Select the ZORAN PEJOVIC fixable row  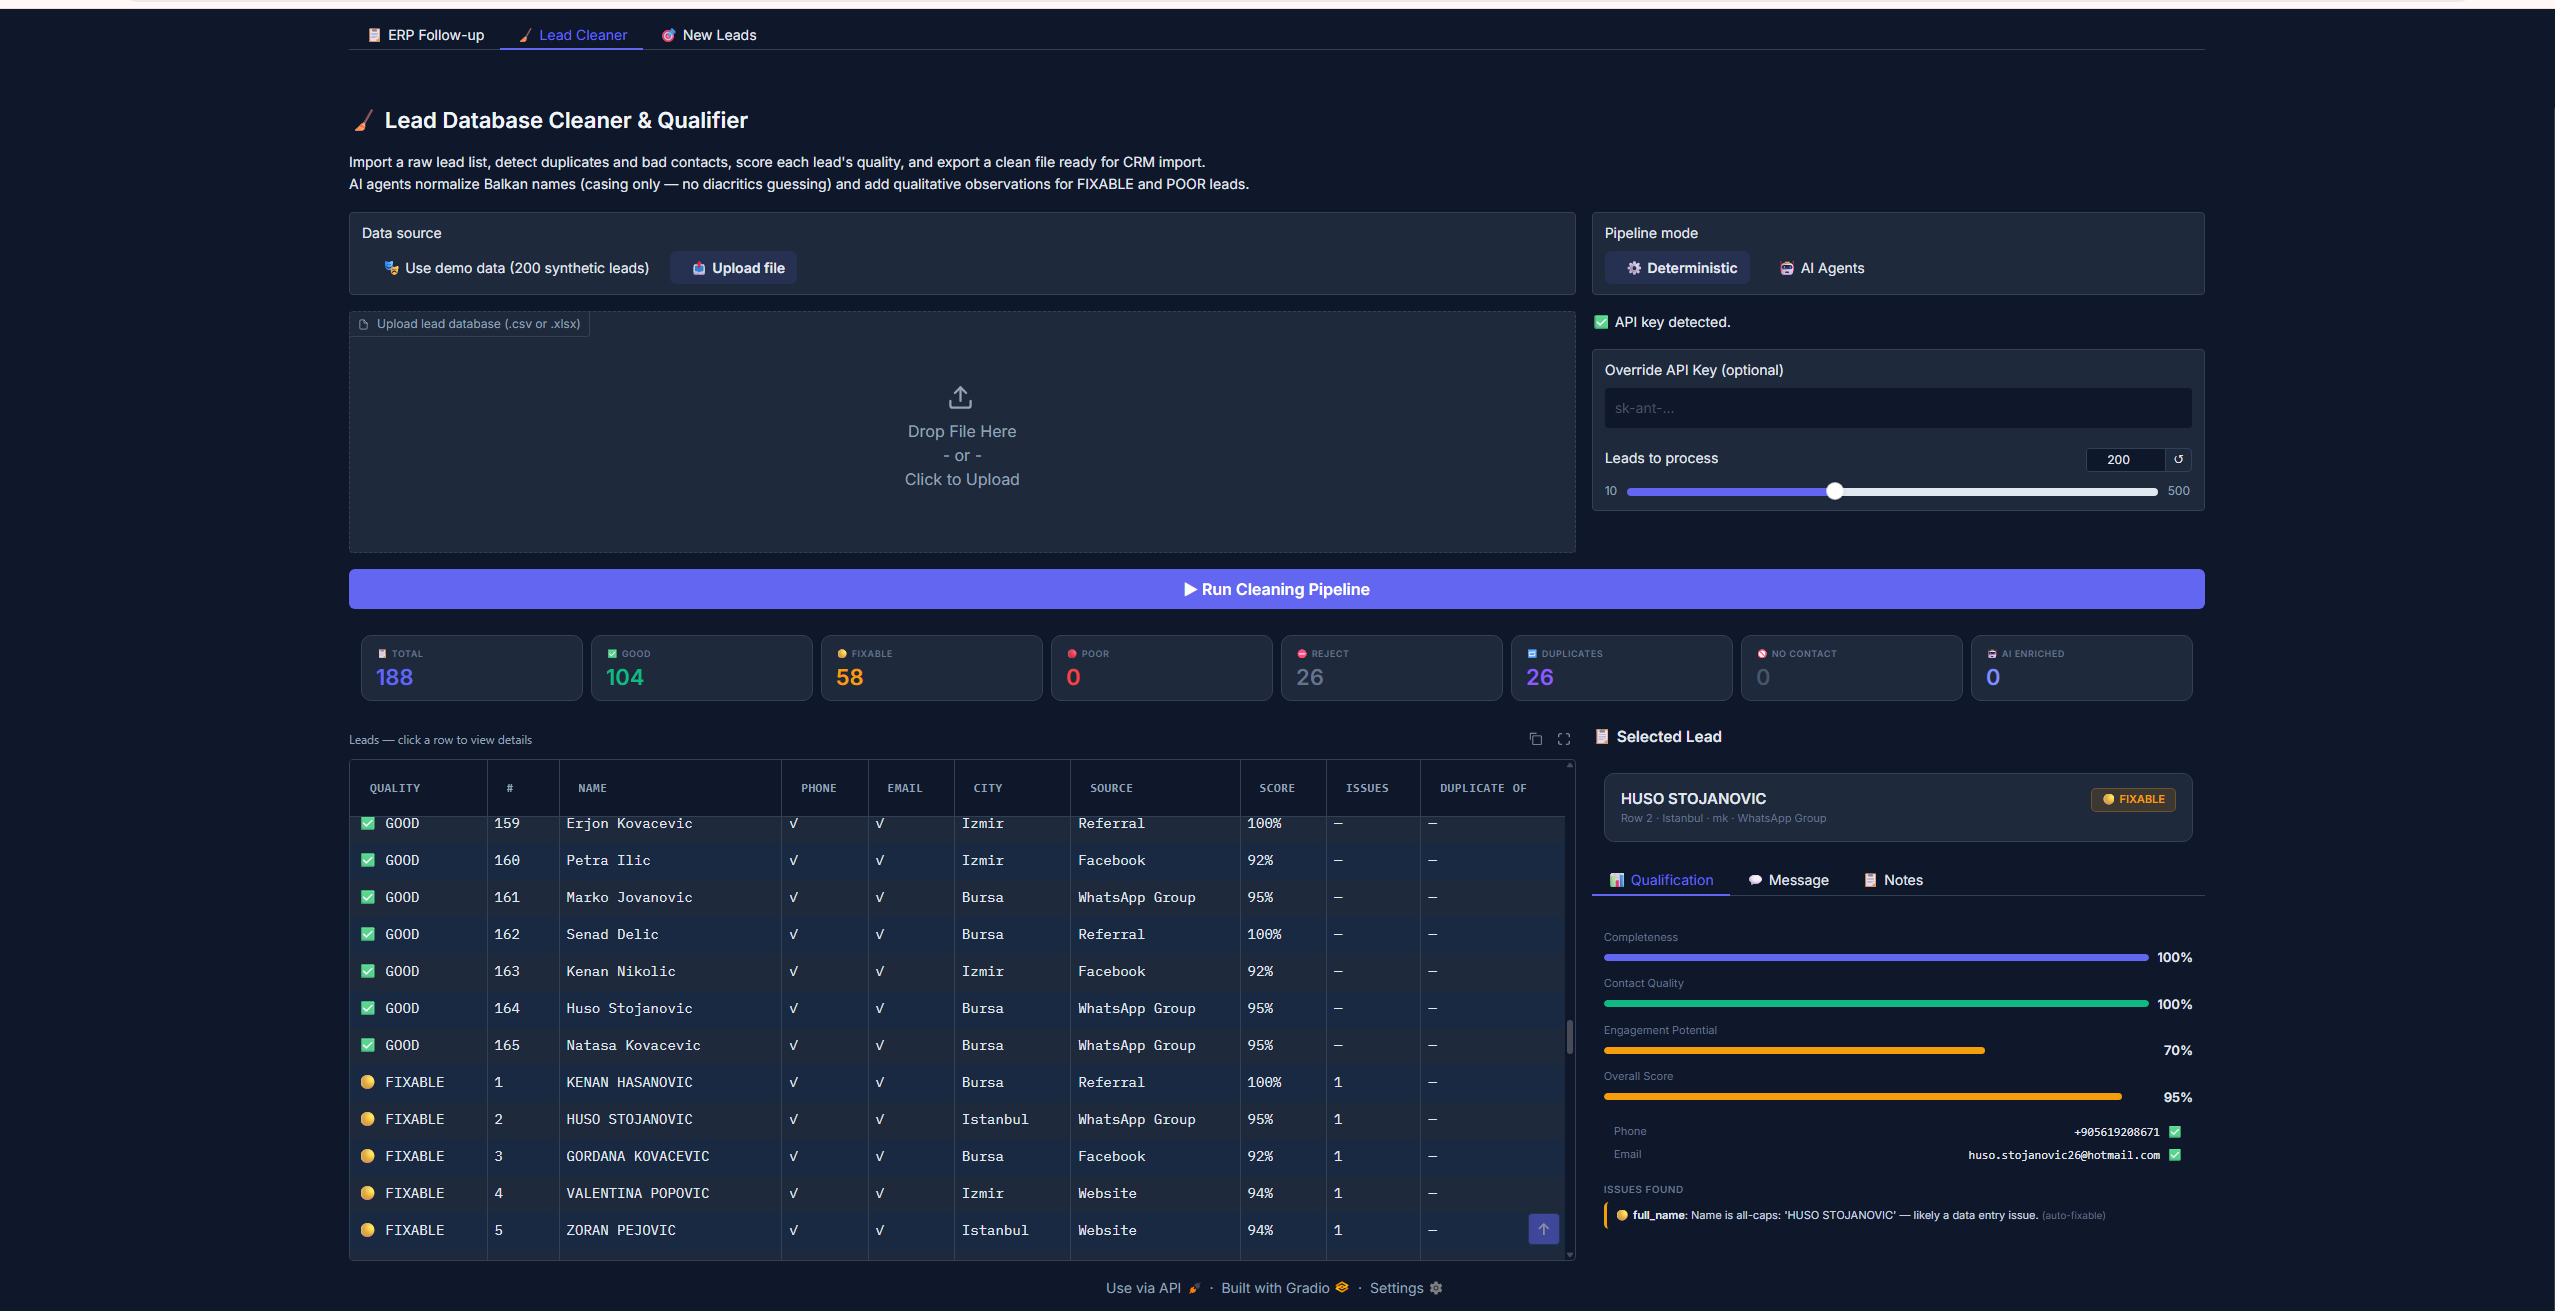click(x=957, y=1230)
